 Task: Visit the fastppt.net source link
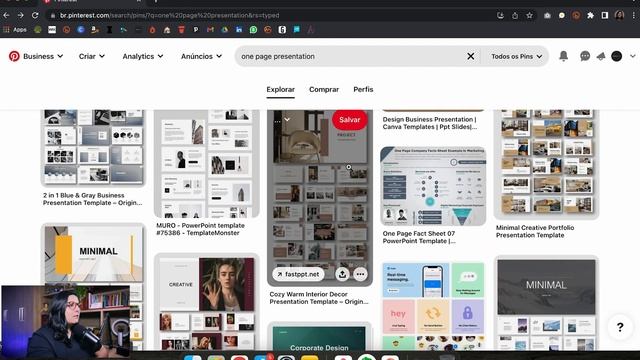click(x=298, y=274)
